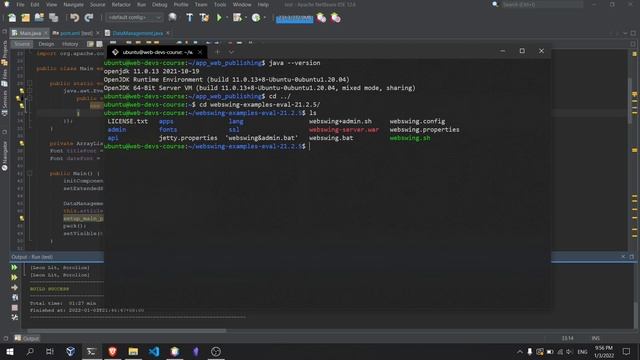Screen dimensions: 640x360
Task: Click webswing.sh in the terminal listing
Action: (410, 138)
